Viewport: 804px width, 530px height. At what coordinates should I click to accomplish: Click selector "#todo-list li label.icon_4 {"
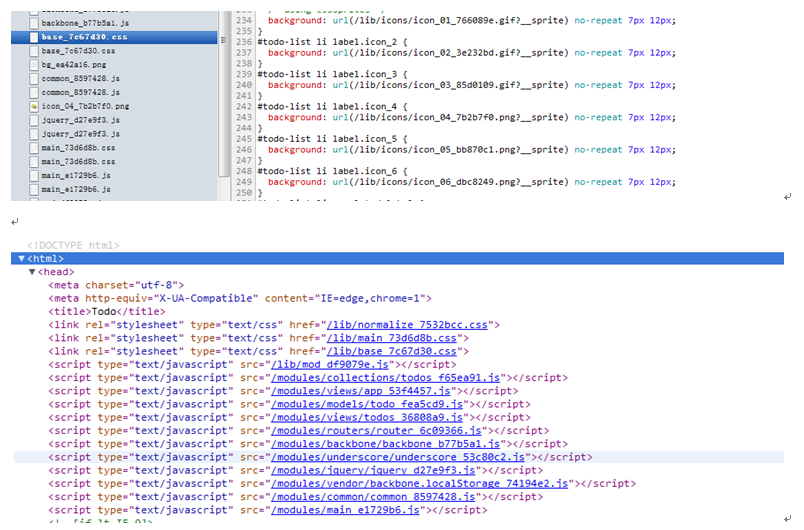pos(332,107)
